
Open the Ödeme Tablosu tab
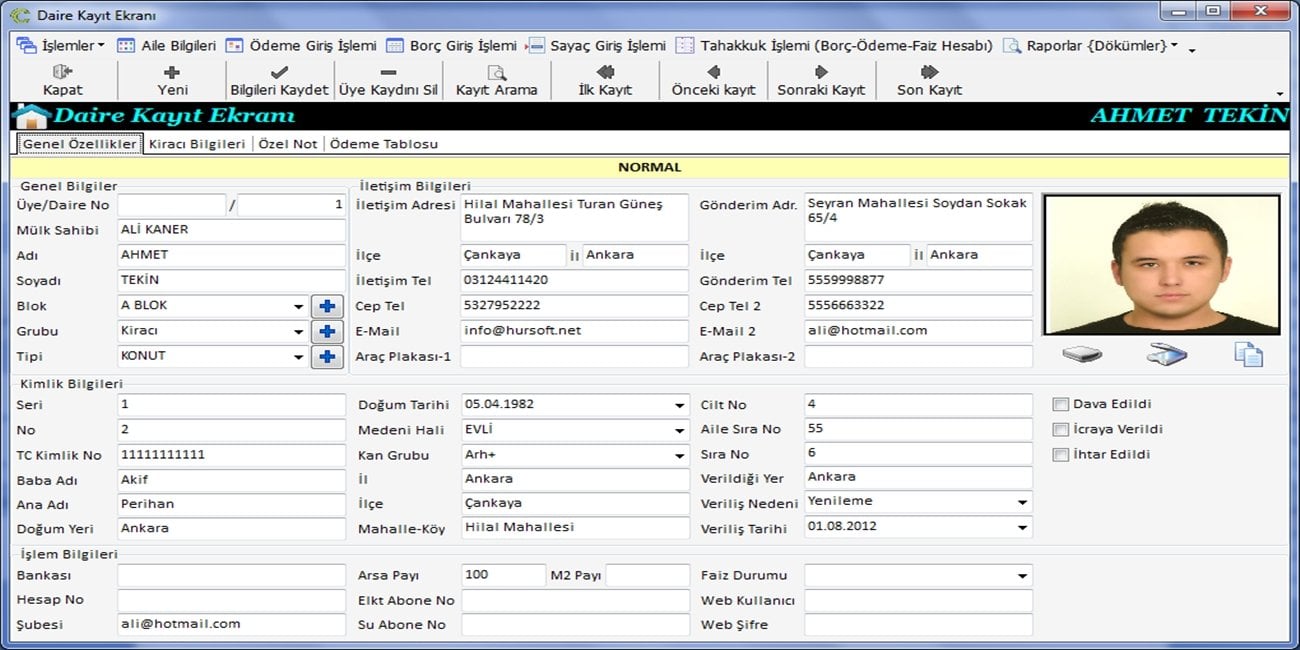(384, 144)
